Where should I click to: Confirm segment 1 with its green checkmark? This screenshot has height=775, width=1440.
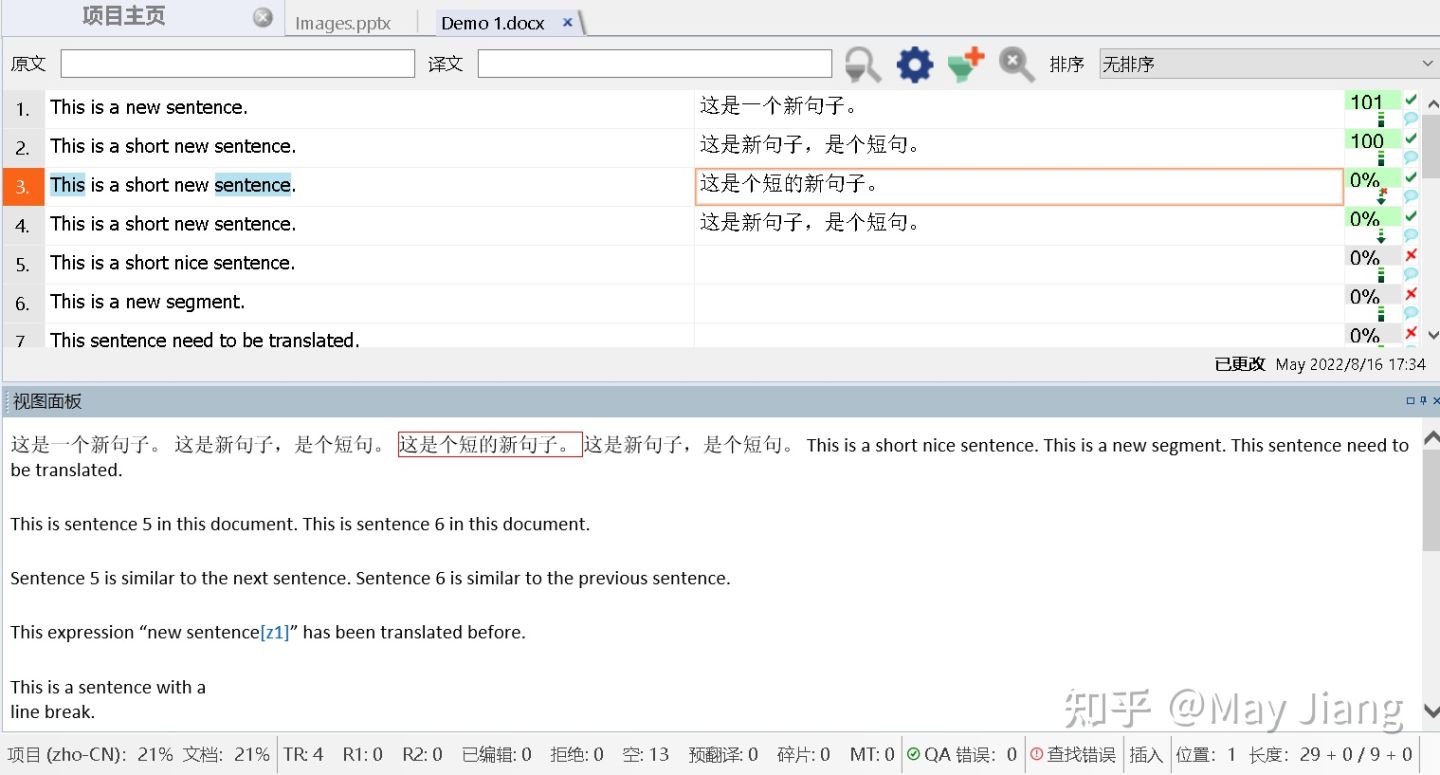tap(1413, 101)
